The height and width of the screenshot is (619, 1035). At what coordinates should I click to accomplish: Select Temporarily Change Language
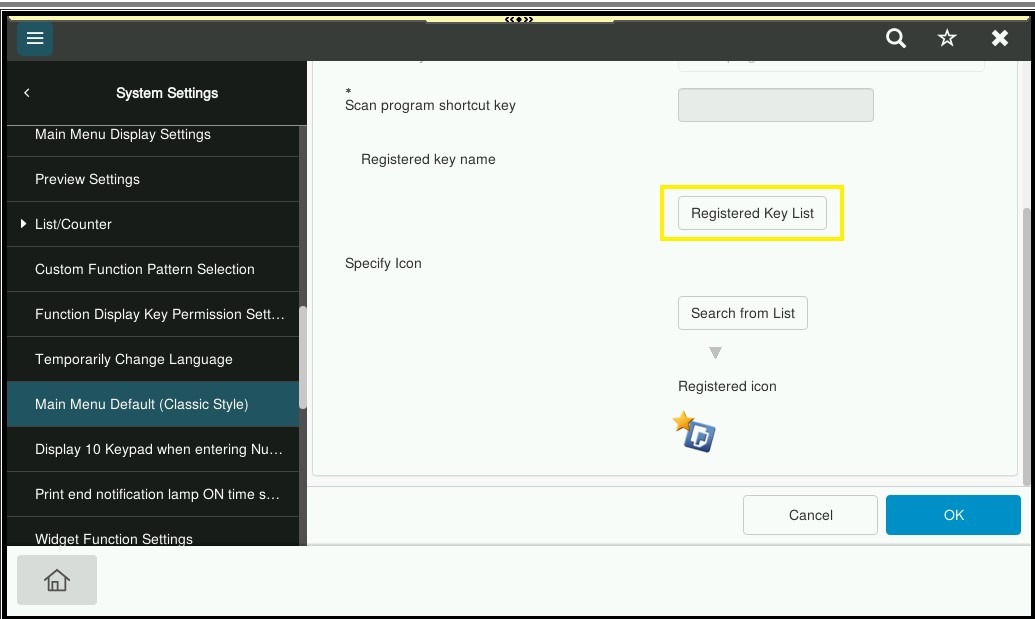[134, 359]
